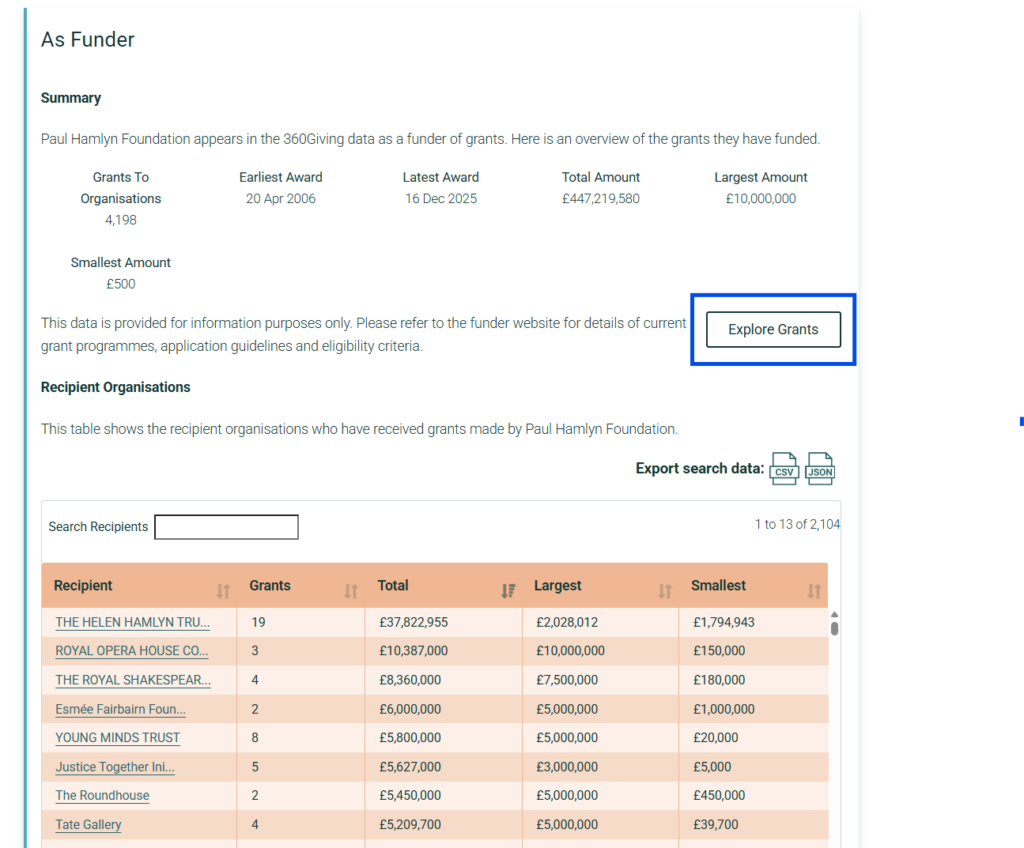Image resolution: width=1024 pixels, height=848 pixels.
Task: Export search data as JSON
Action: [x=820, y=468]
